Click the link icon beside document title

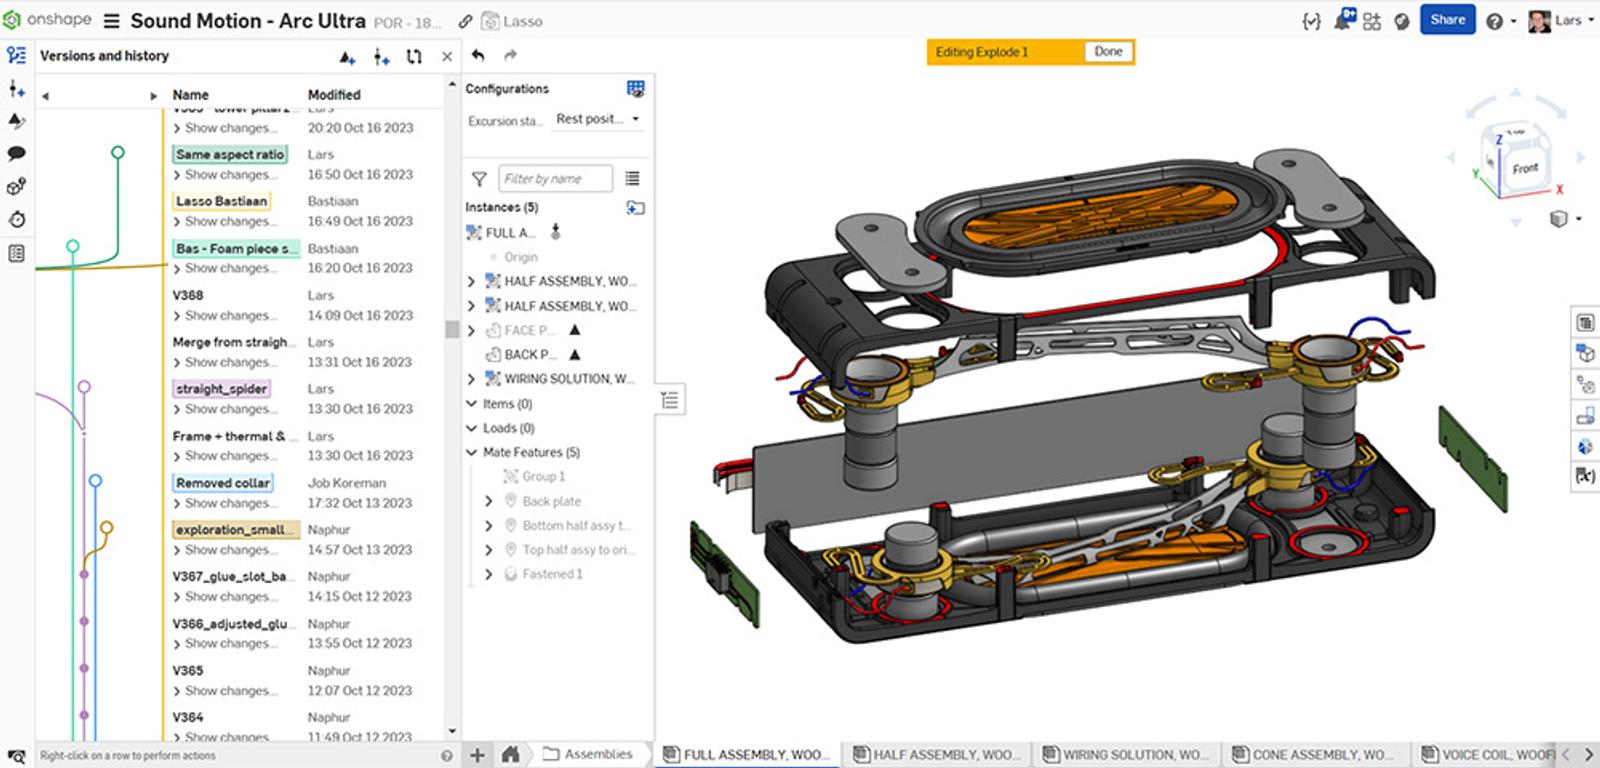pyautogui.click(x=465, y=21)
